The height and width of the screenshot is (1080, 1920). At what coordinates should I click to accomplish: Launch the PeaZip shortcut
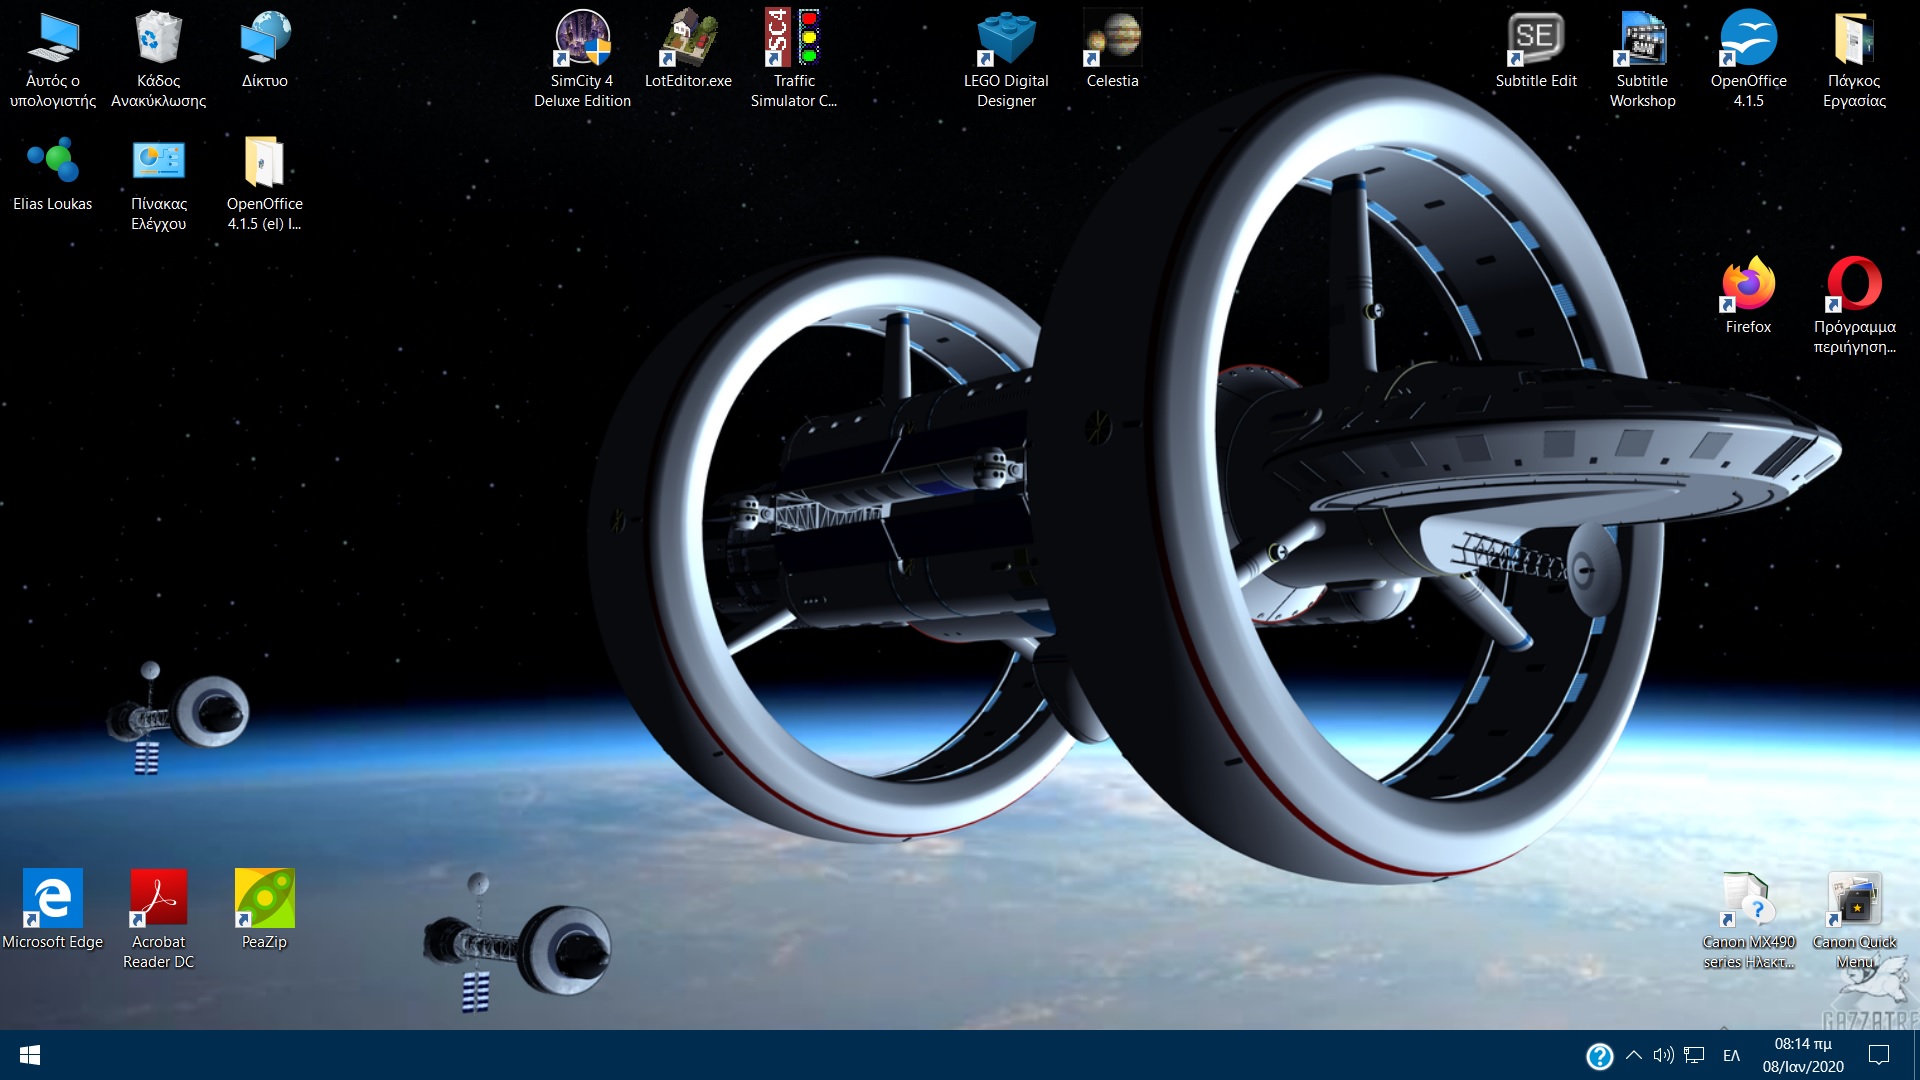(x=264, y=910)
